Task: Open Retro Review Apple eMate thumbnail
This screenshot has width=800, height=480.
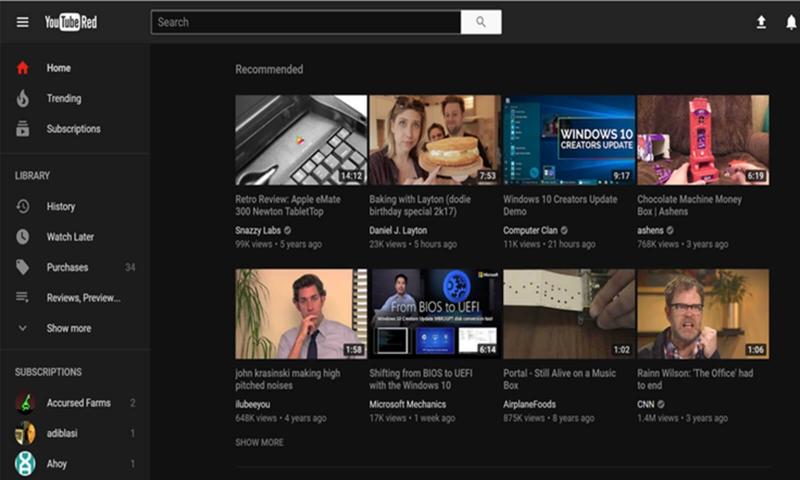Action: click(x=301, y=140)
